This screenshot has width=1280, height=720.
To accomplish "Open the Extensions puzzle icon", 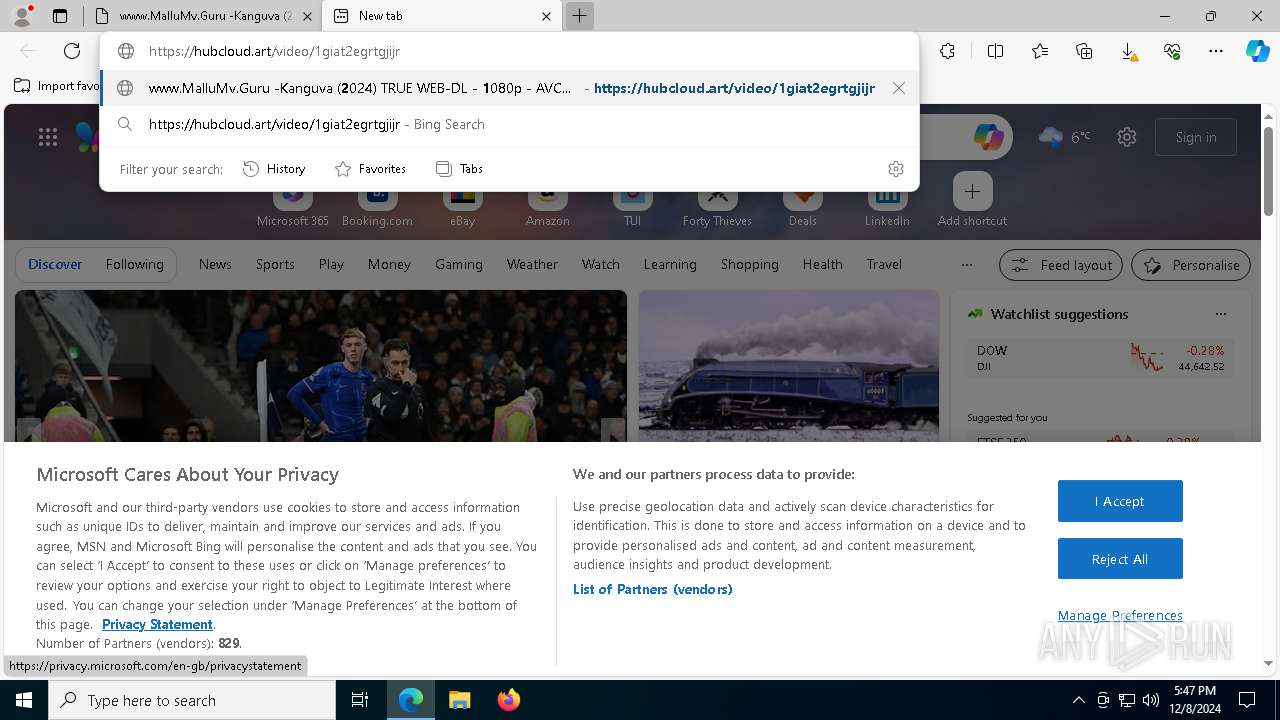I will coord(948,51).
